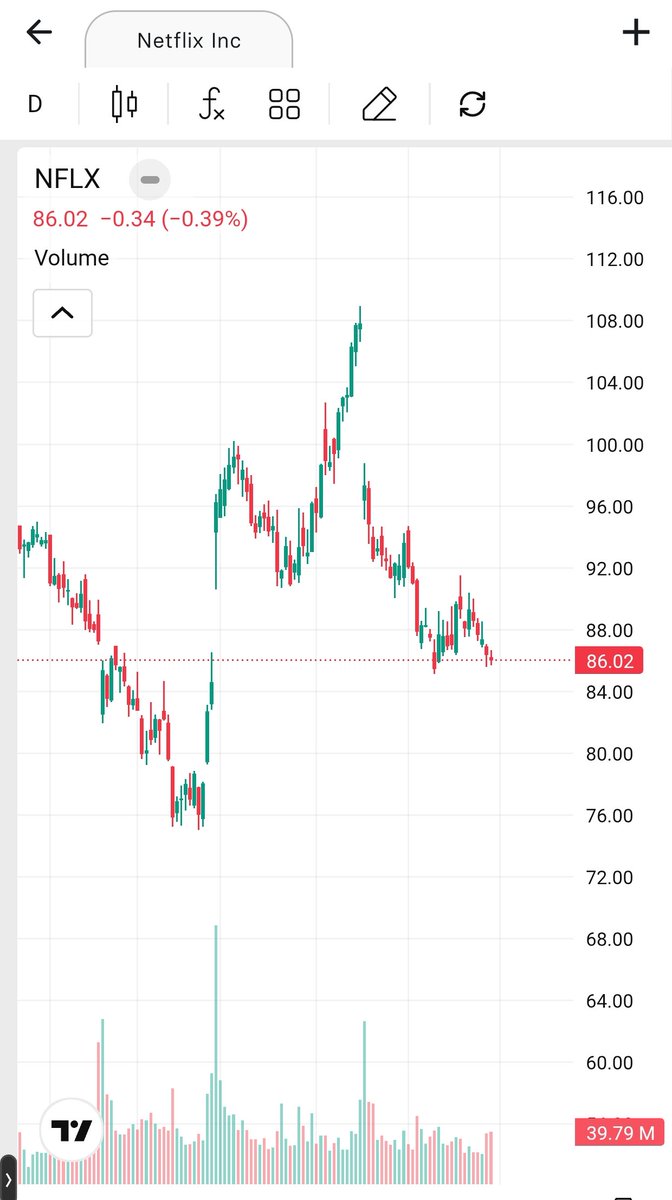Go back with the arrow icon
The image size is (672, 1200).
tap(39, 32)
